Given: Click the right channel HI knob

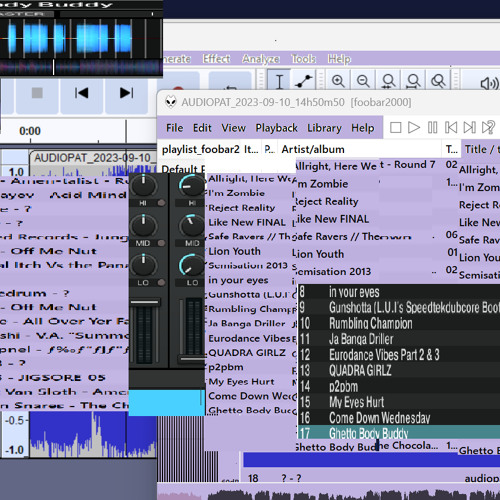Looking at the screenshot, I should click(192, 185).
